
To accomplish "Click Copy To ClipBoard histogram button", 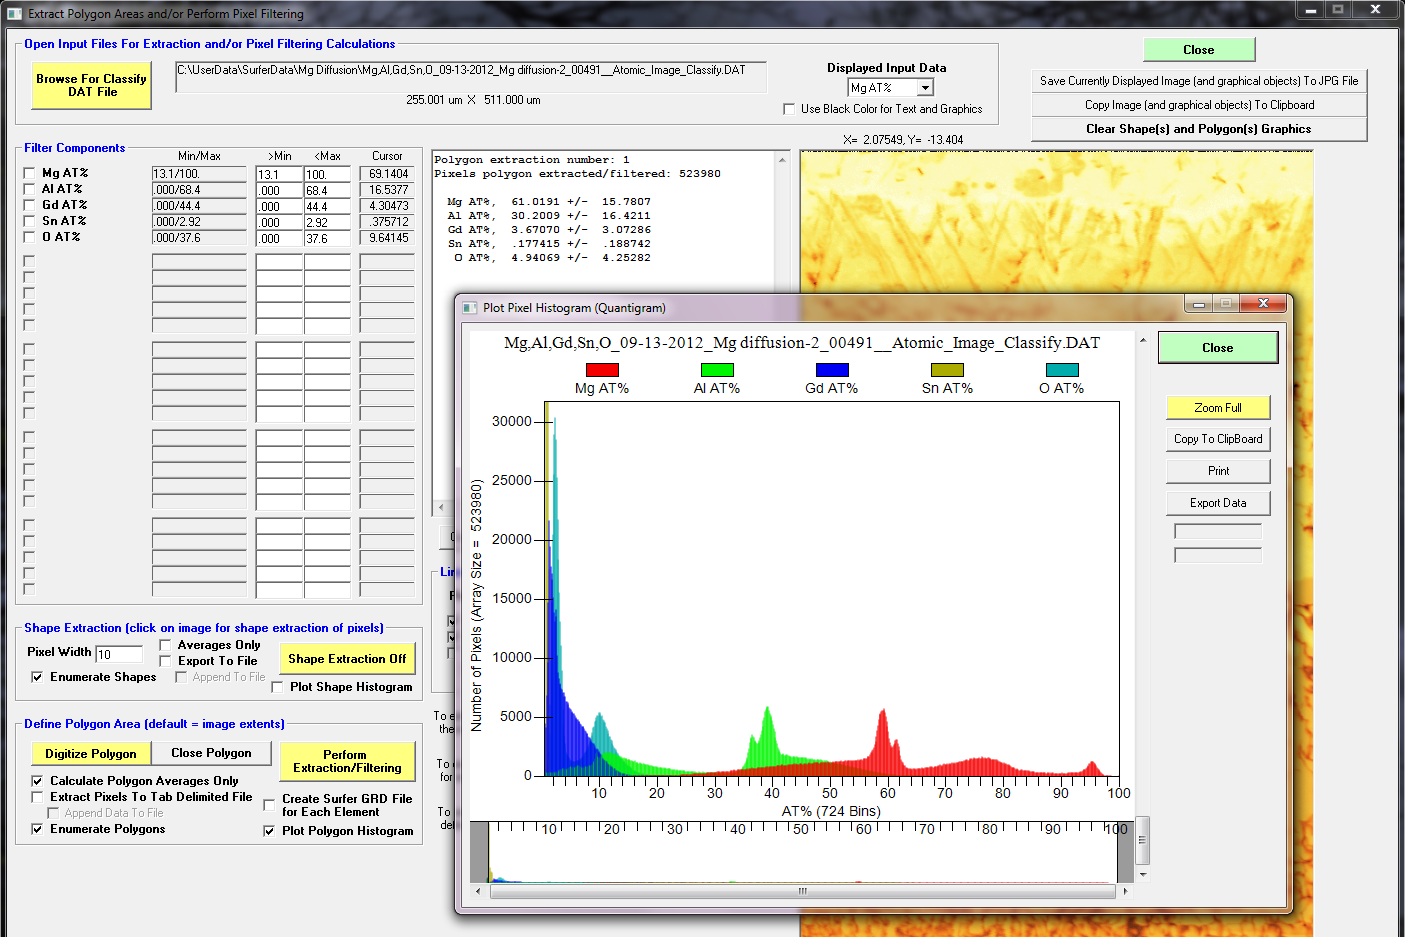I will coord(1217,439).
